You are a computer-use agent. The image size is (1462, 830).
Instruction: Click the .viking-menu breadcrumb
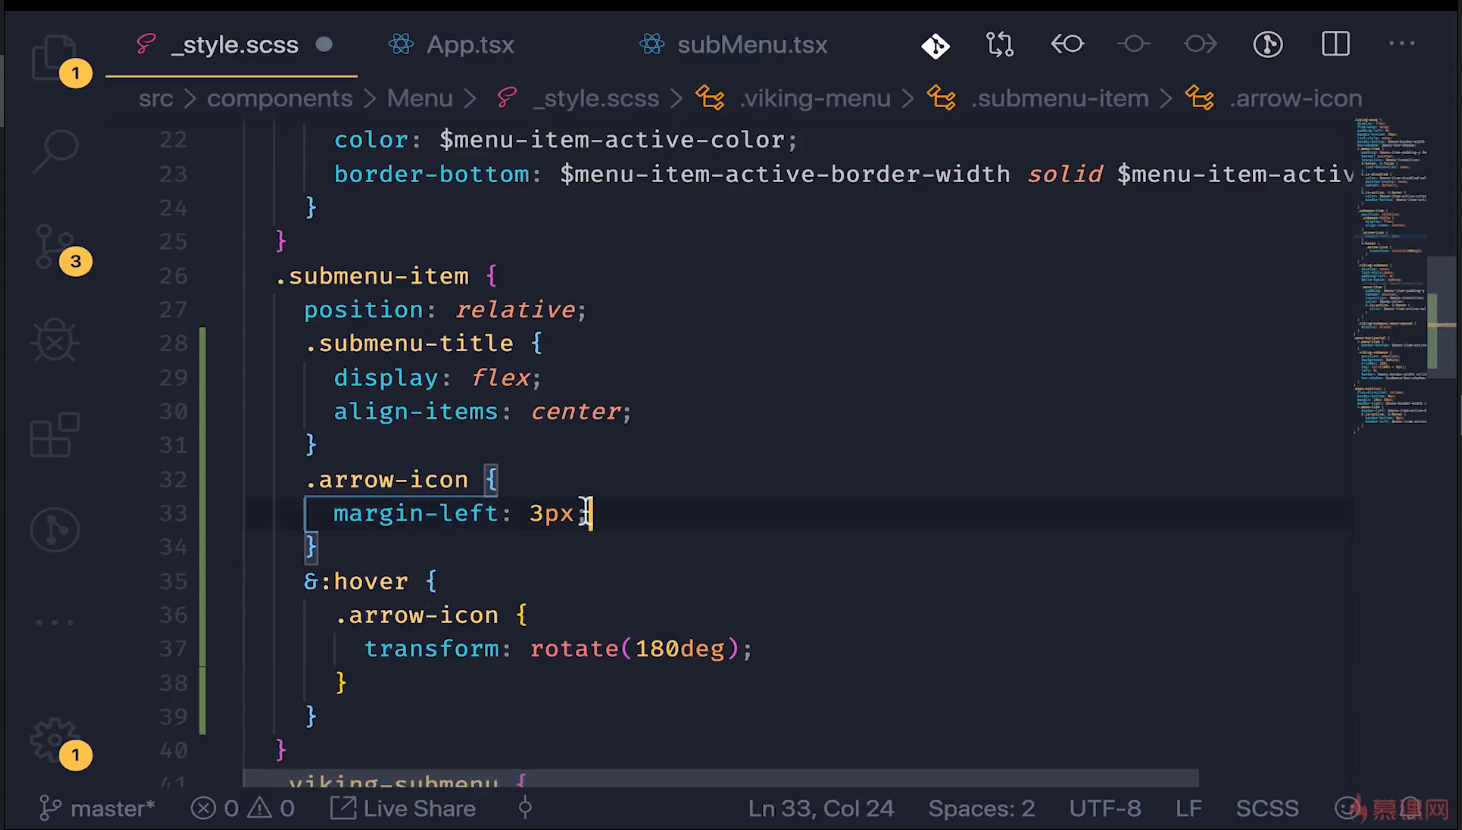pyautogui.click(x=814, y=98)
